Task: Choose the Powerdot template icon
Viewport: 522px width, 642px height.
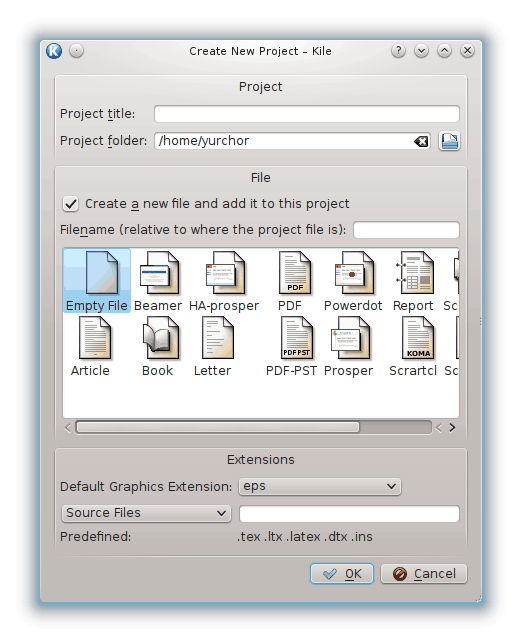Action: coord(353,281)
